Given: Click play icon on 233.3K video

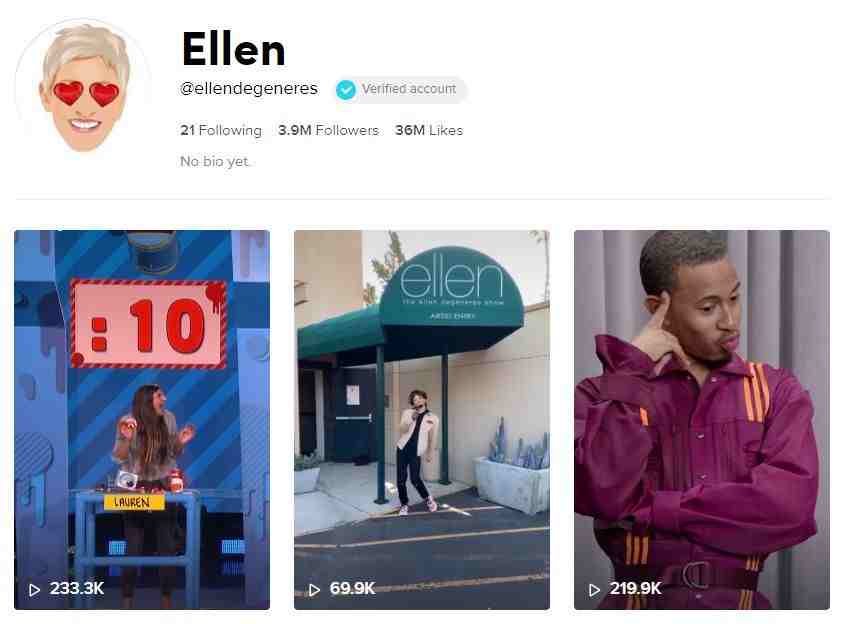Looking at the screenshot, I should pyautogui.click(x=34, y=590).
